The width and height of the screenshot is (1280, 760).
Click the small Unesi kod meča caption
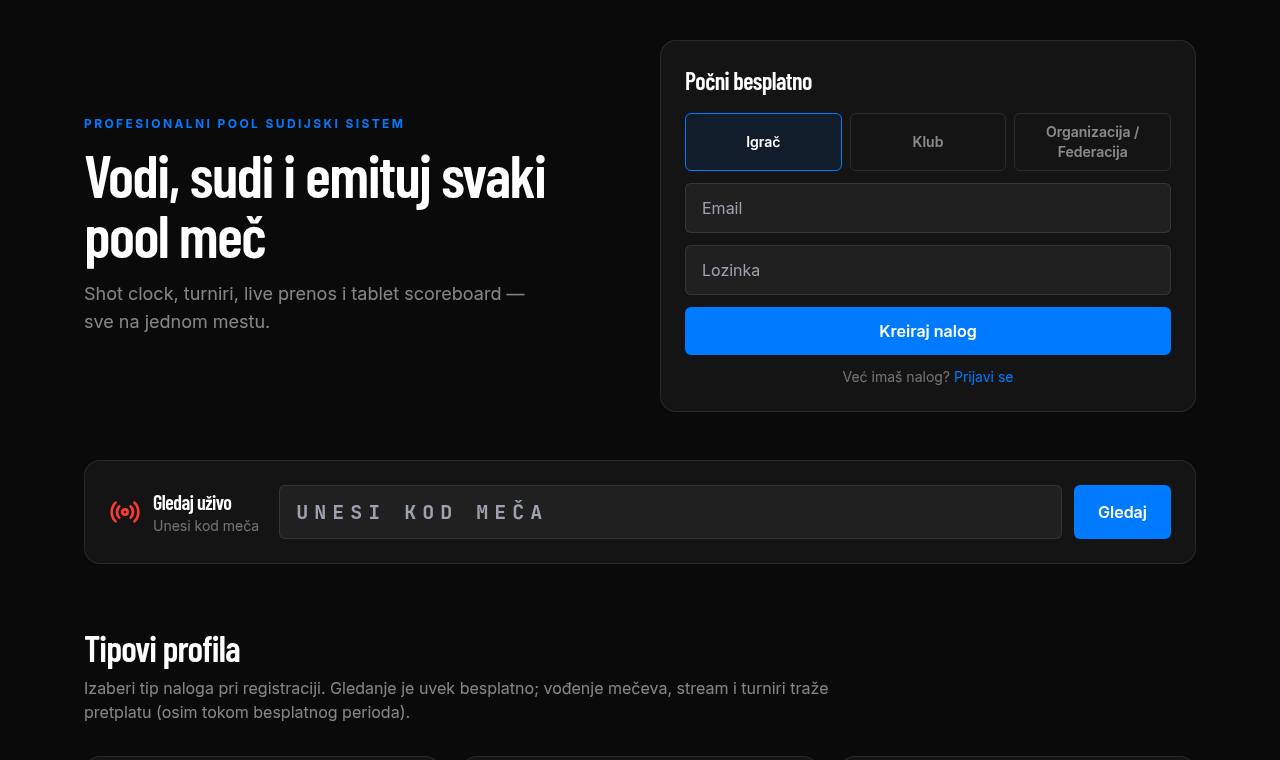(x=206, y=526)
